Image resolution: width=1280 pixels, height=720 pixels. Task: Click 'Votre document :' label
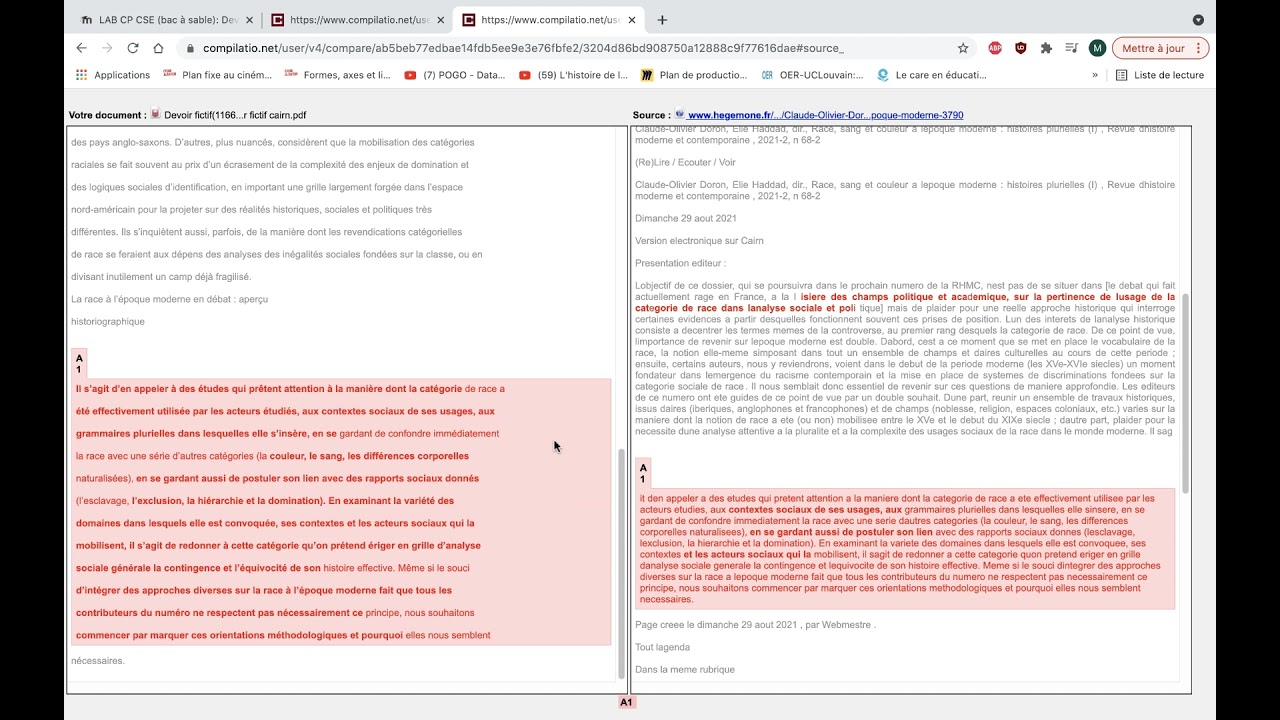click(107, 115)
